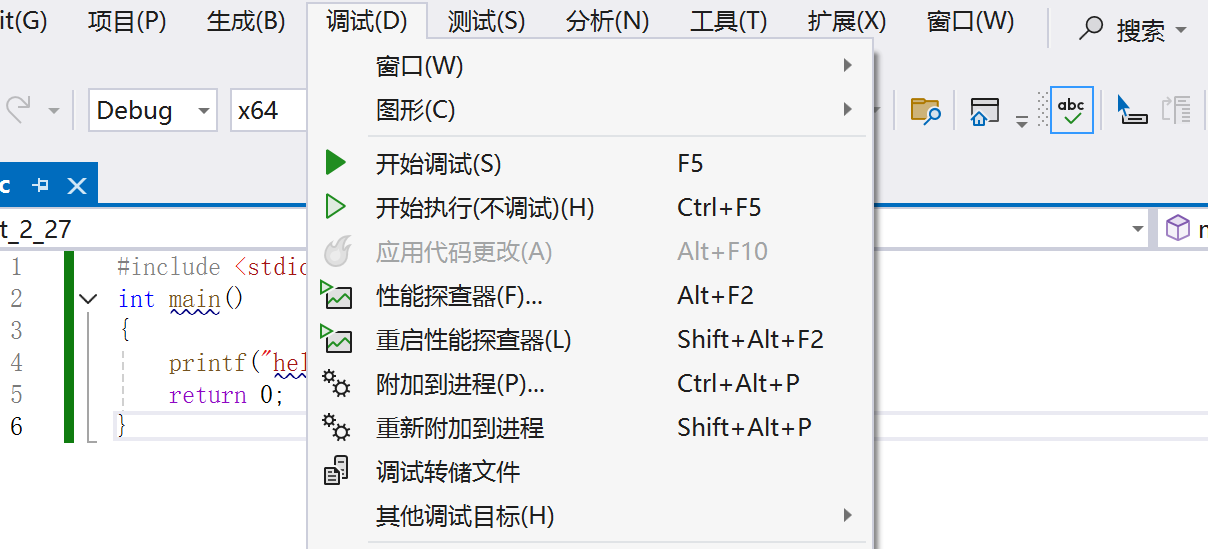
Task: Open the Tools (工具) menu
Action: tap(728, 21)
